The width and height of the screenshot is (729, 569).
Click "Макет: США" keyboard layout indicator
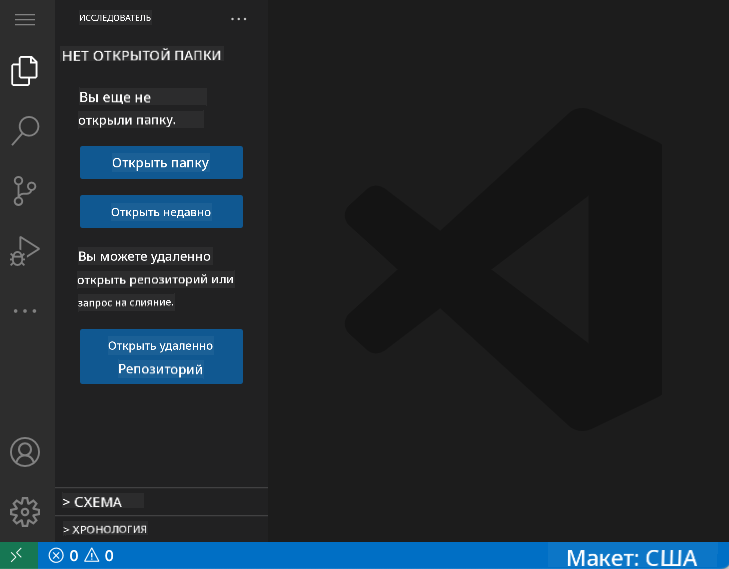631,557
